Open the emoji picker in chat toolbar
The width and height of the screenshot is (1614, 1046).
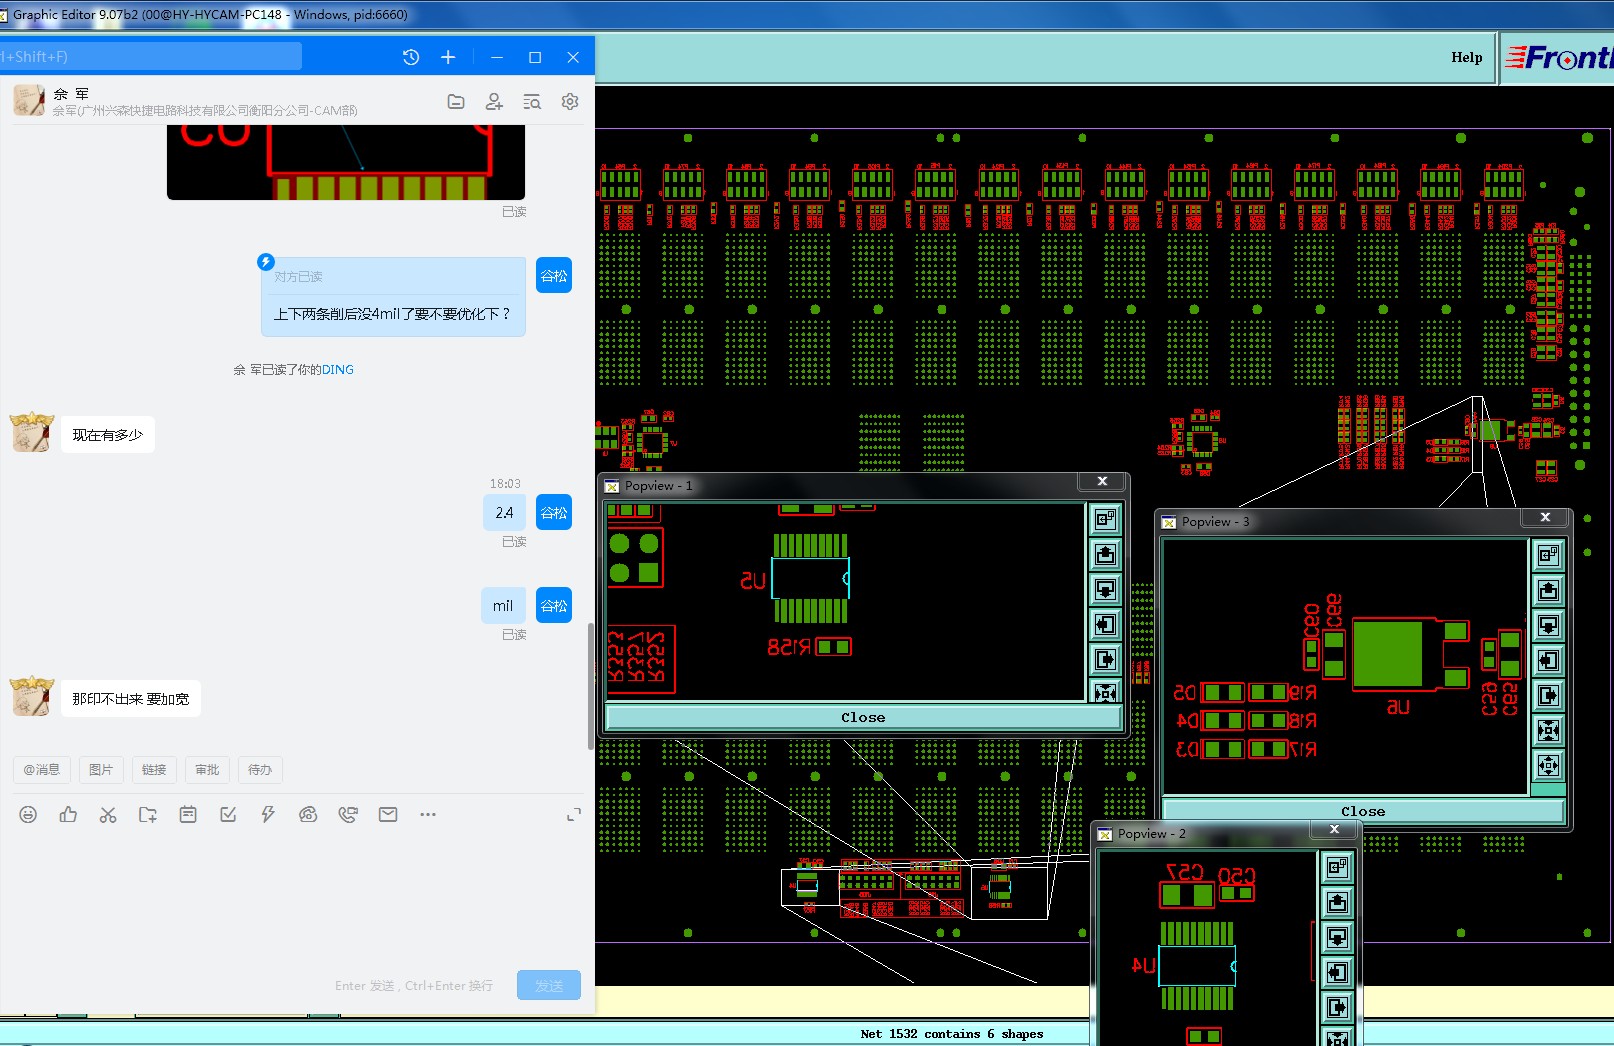(x=28, y=815)
